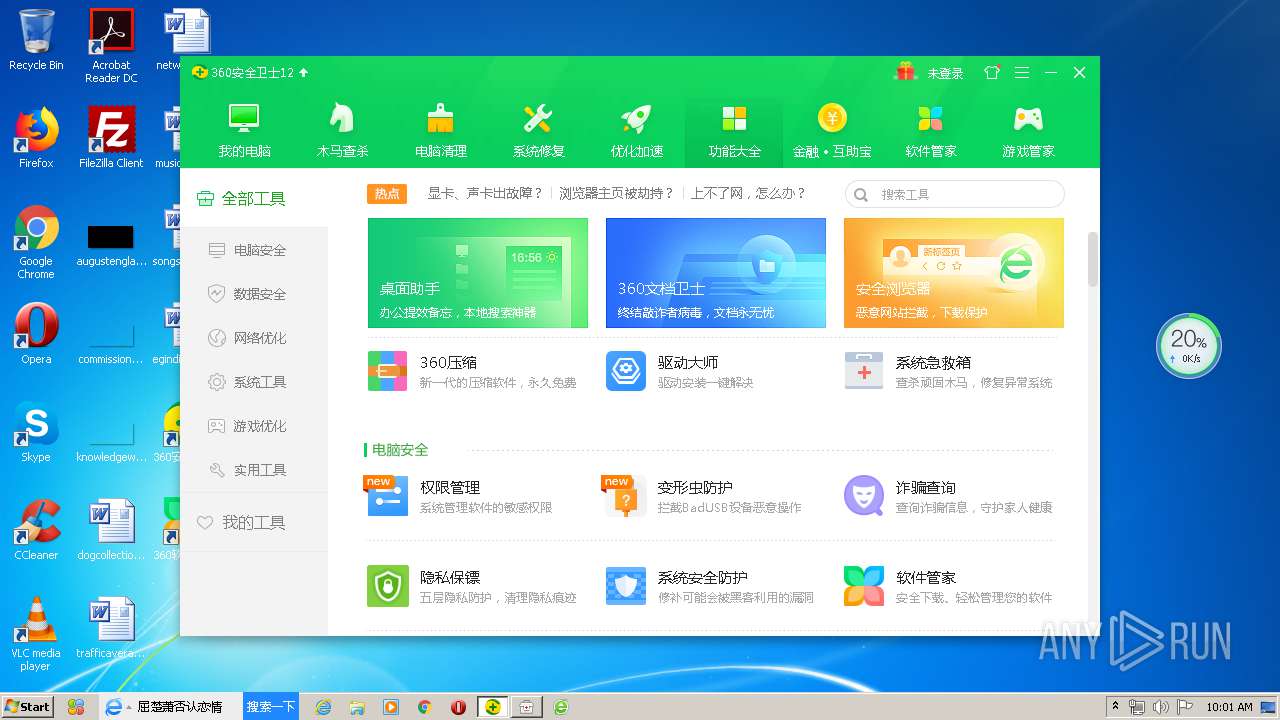Image resolution: width=1280 pixels, height=720 pixels.
Task: Open Acrobat Reader DC desktop icon
Action: tap(111, 46)
